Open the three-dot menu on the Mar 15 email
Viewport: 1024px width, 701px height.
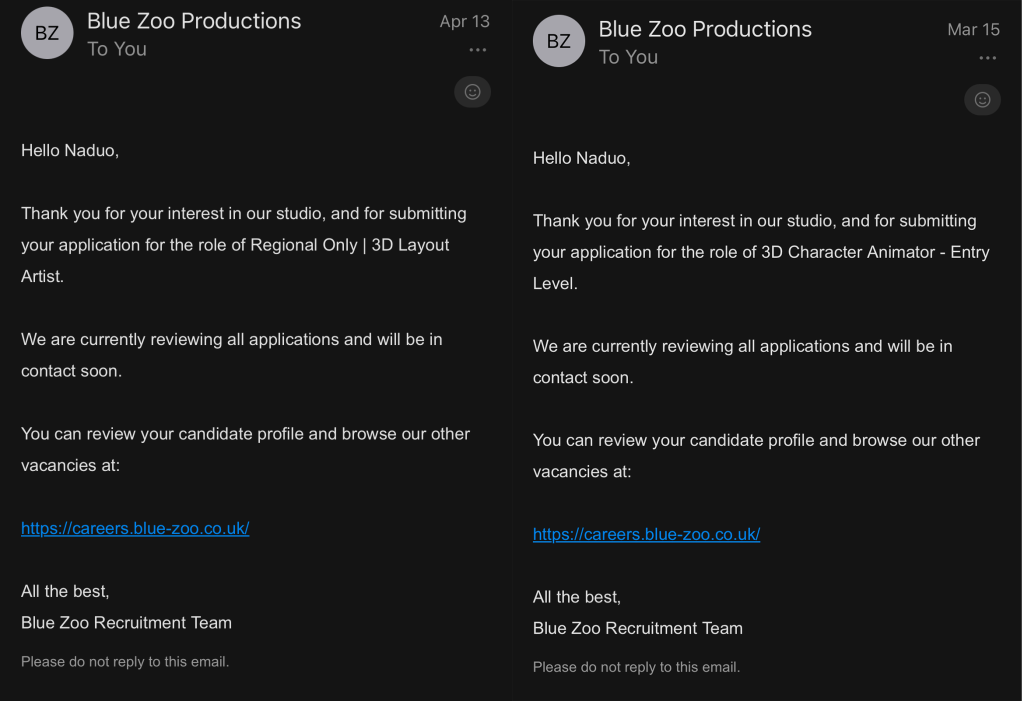coord(987,58)
